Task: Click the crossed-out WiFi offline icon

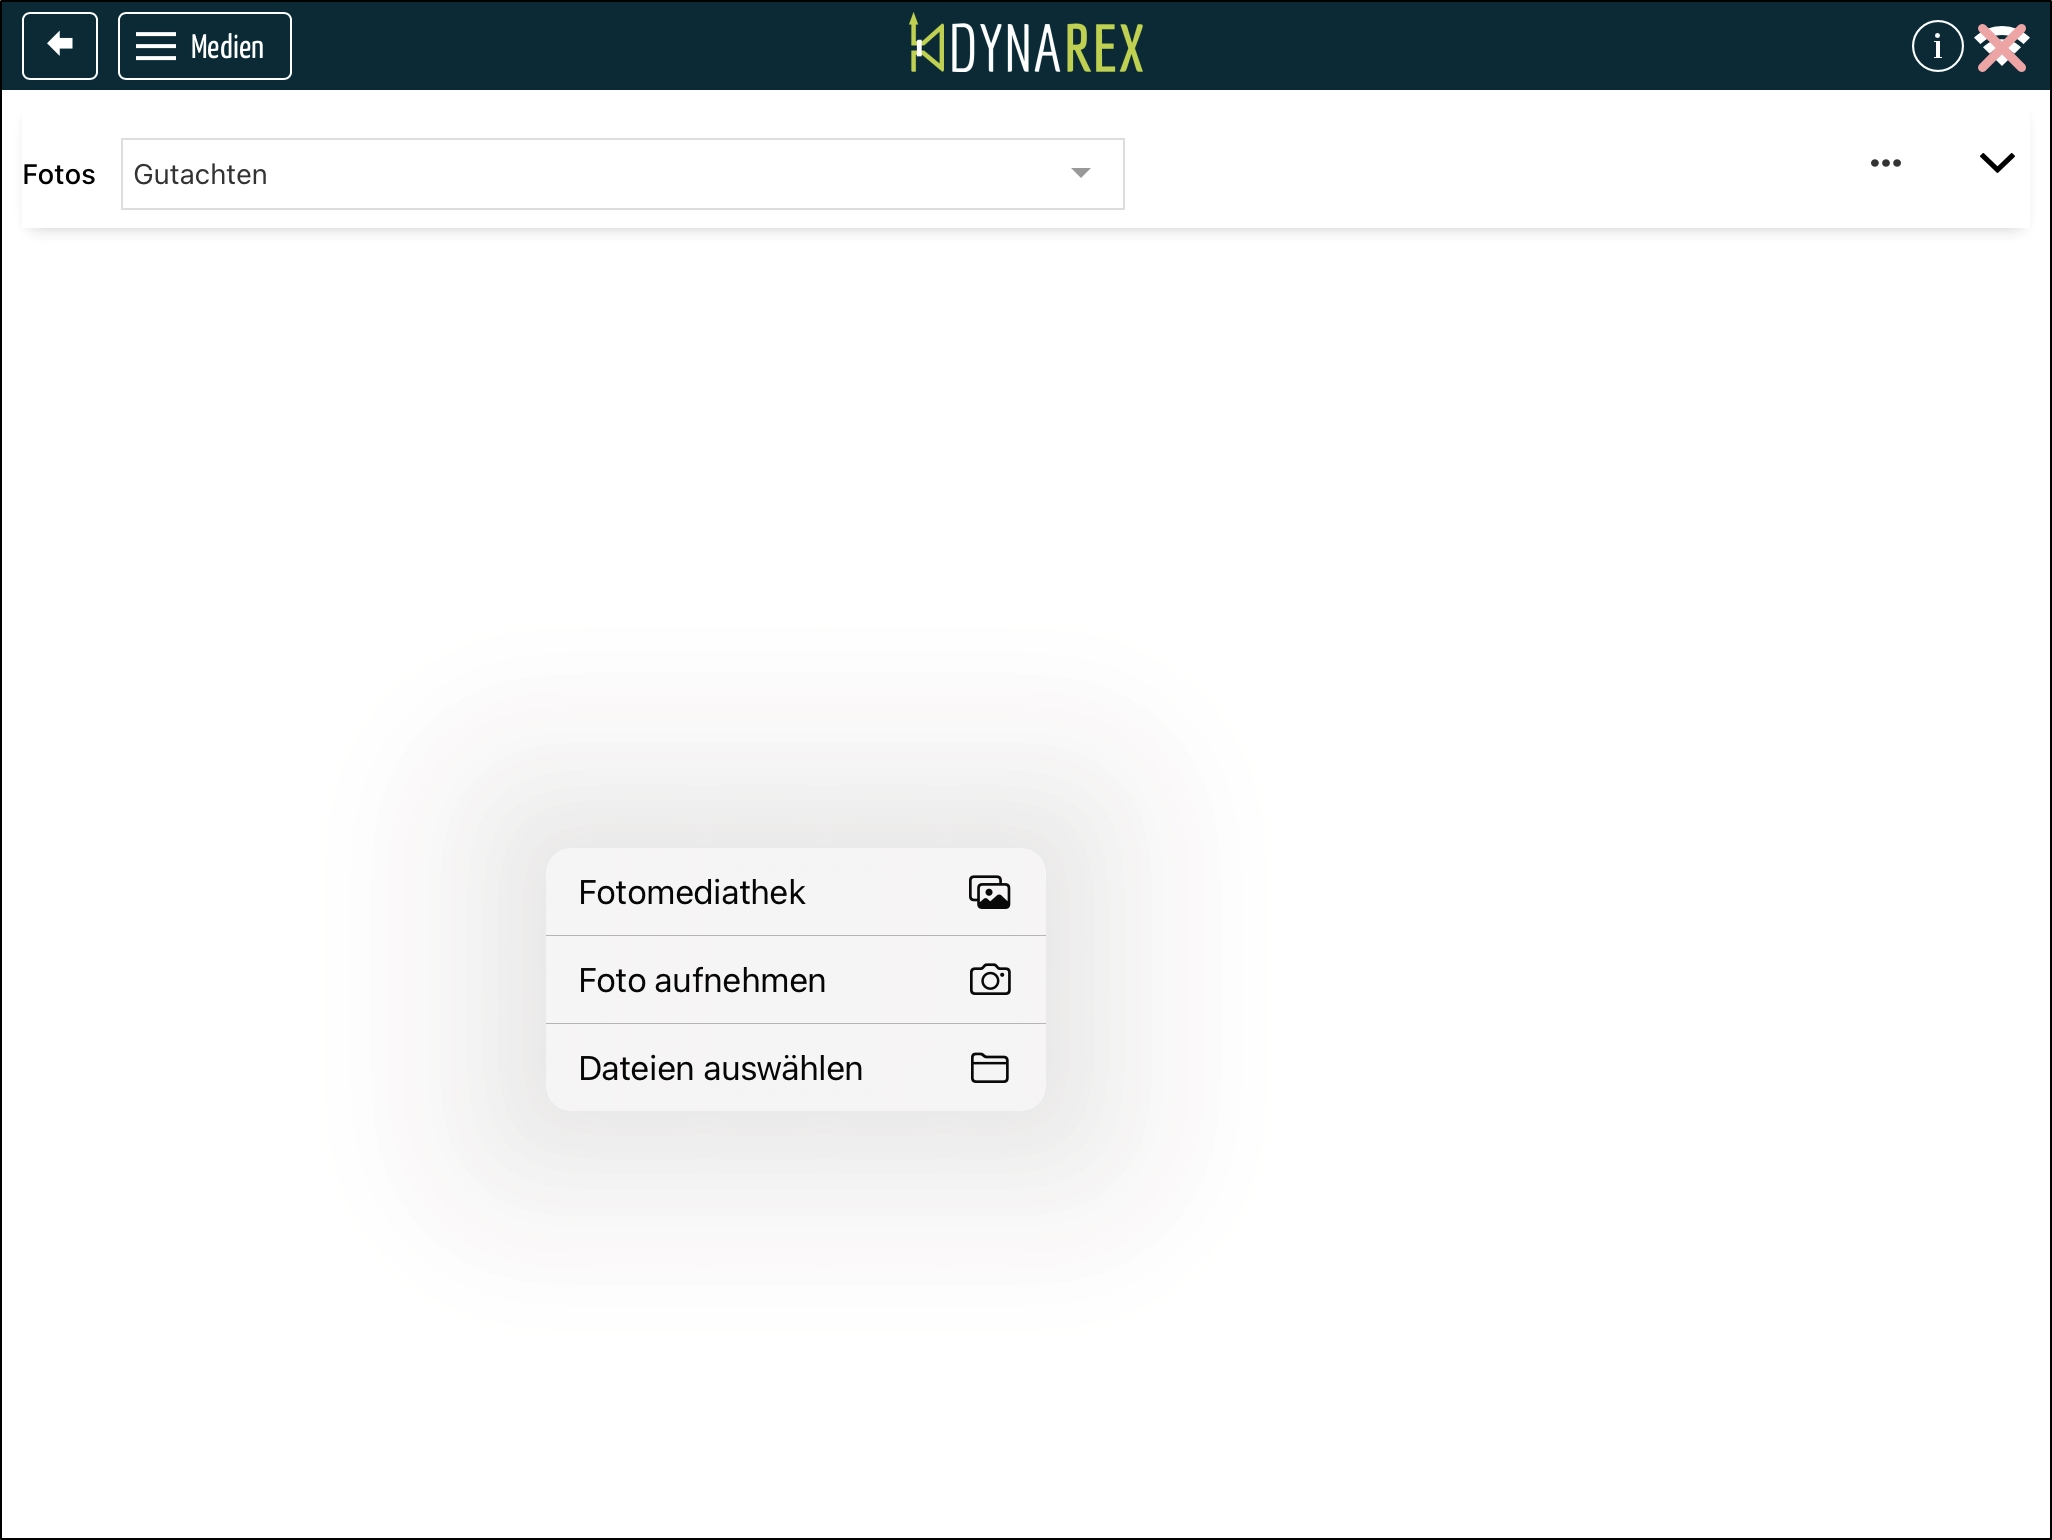Action: pos(2002,47)
